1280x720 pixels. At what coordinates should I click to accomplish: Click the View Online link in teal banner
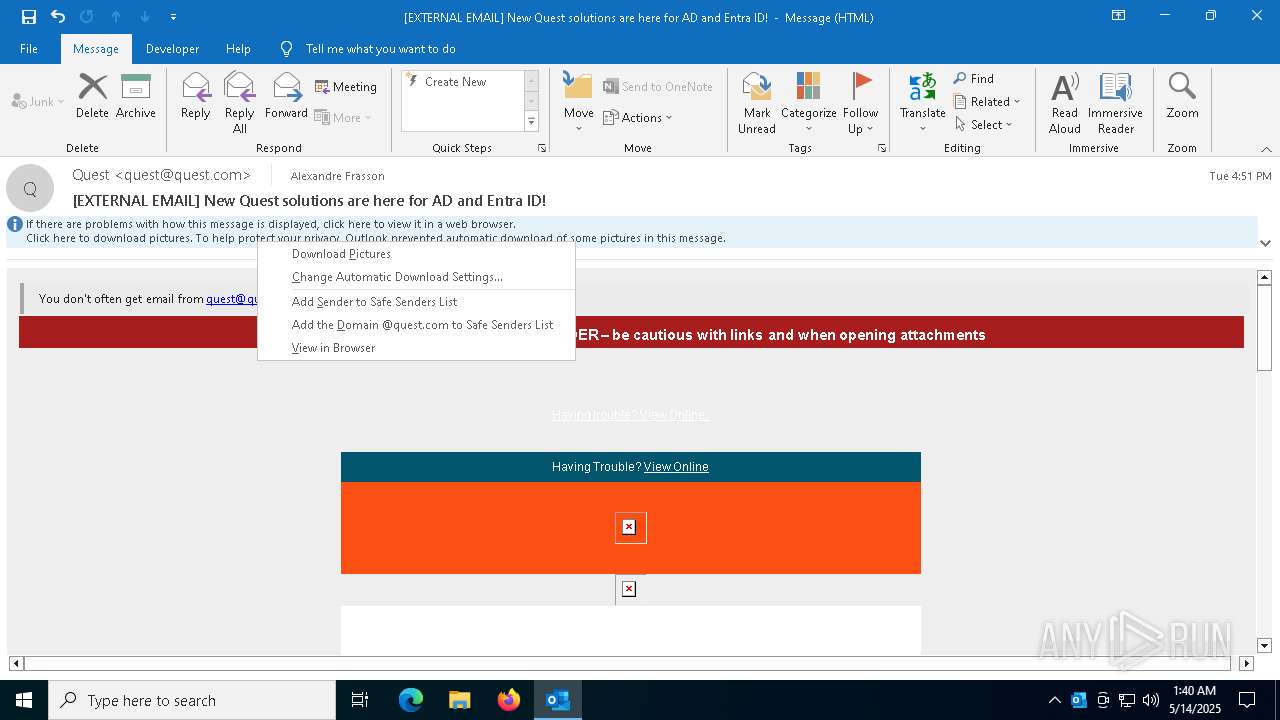point(676,467)
